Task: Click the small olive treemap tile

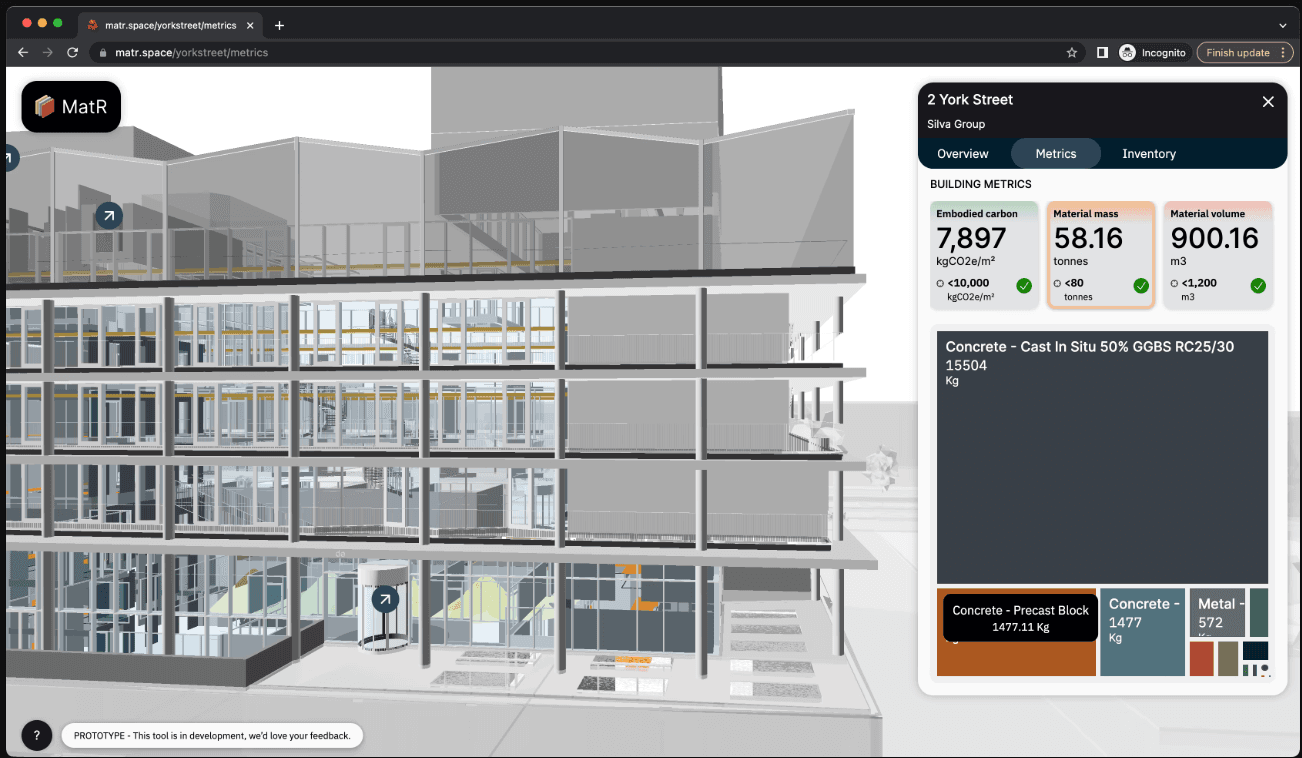Action: (1228, 659)
